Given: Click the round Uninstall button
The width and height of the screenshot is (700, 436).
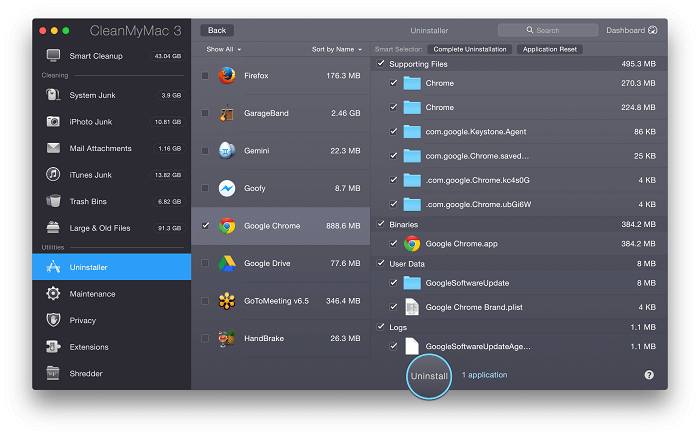Looking at the screenshot, I should pyautogui.click(x=429, y=376).
